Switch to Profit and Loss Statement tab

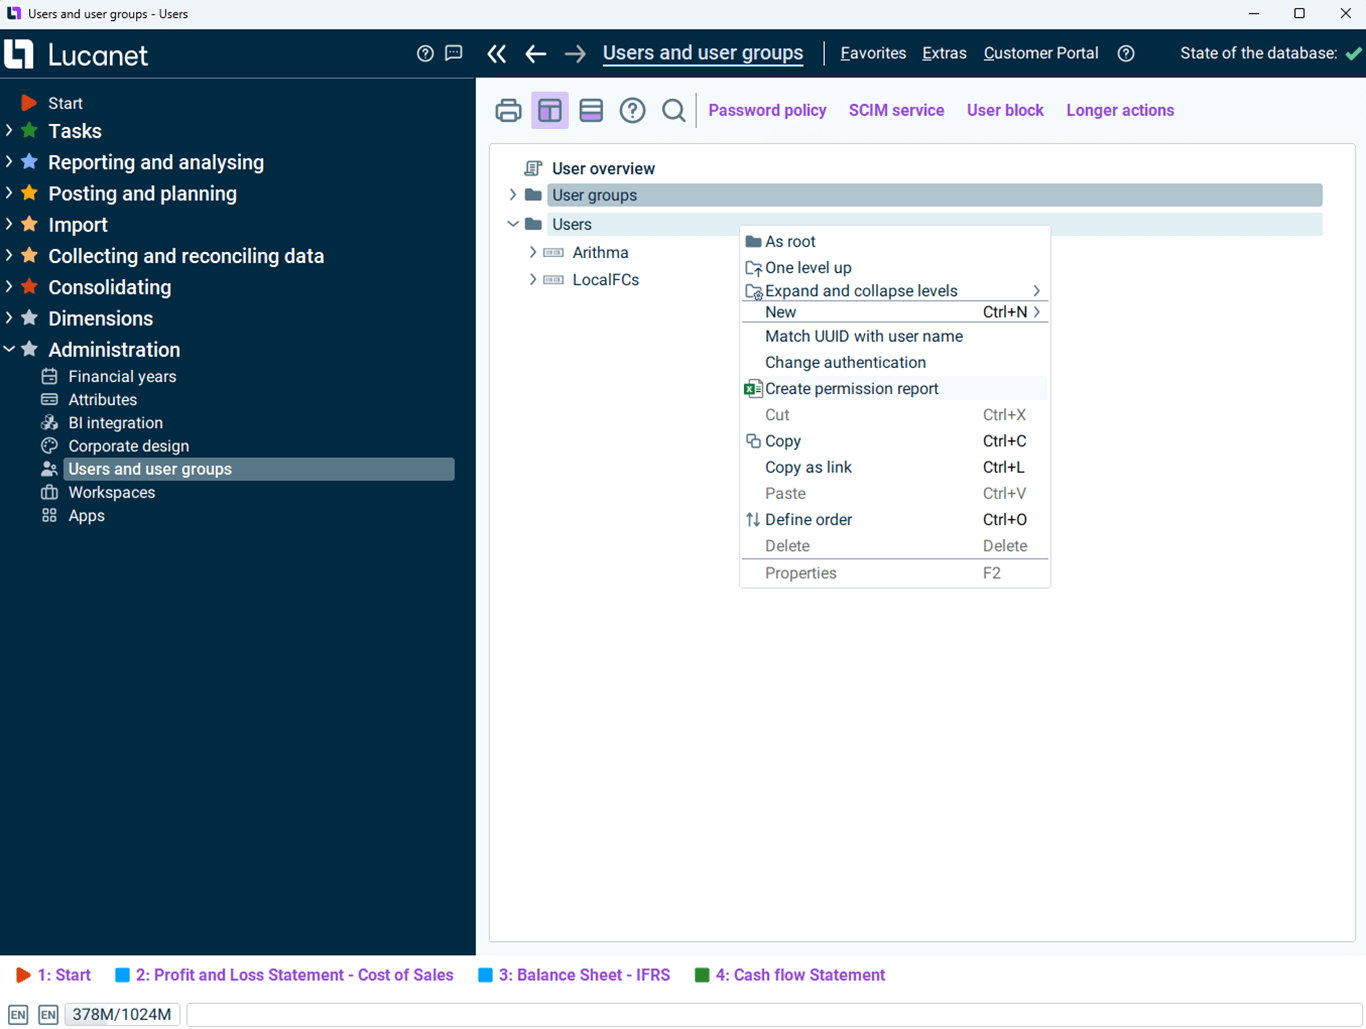click(x=285, y=975)
